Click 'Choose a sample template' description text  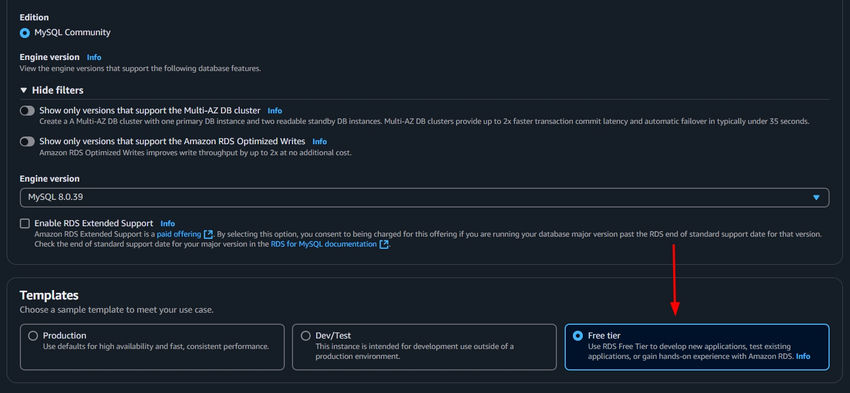click(x=117, y=311)
